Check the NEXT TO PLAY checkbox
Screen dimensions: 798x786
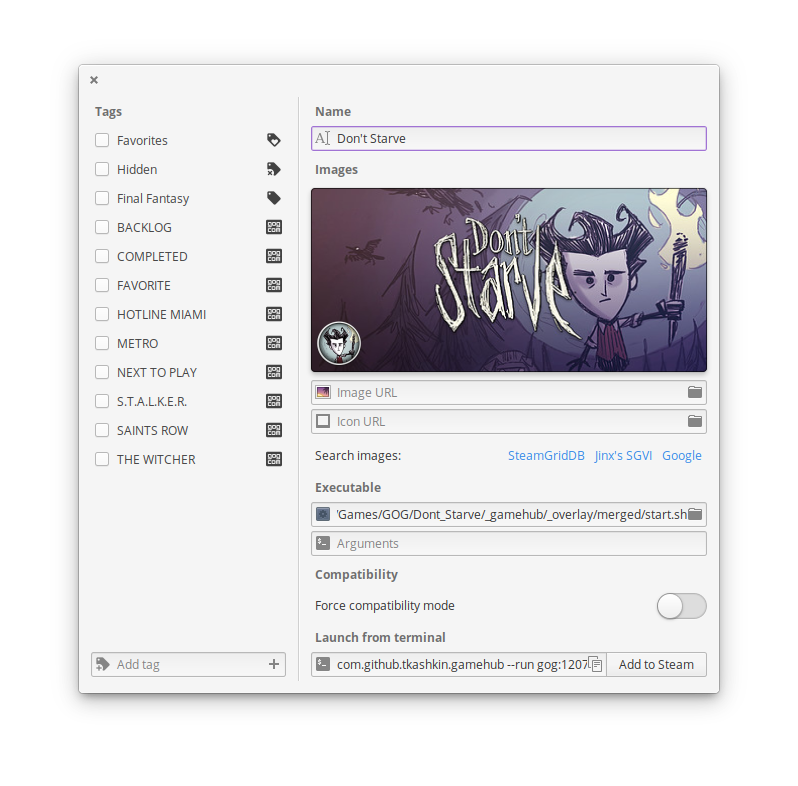[x=102, y=372]
